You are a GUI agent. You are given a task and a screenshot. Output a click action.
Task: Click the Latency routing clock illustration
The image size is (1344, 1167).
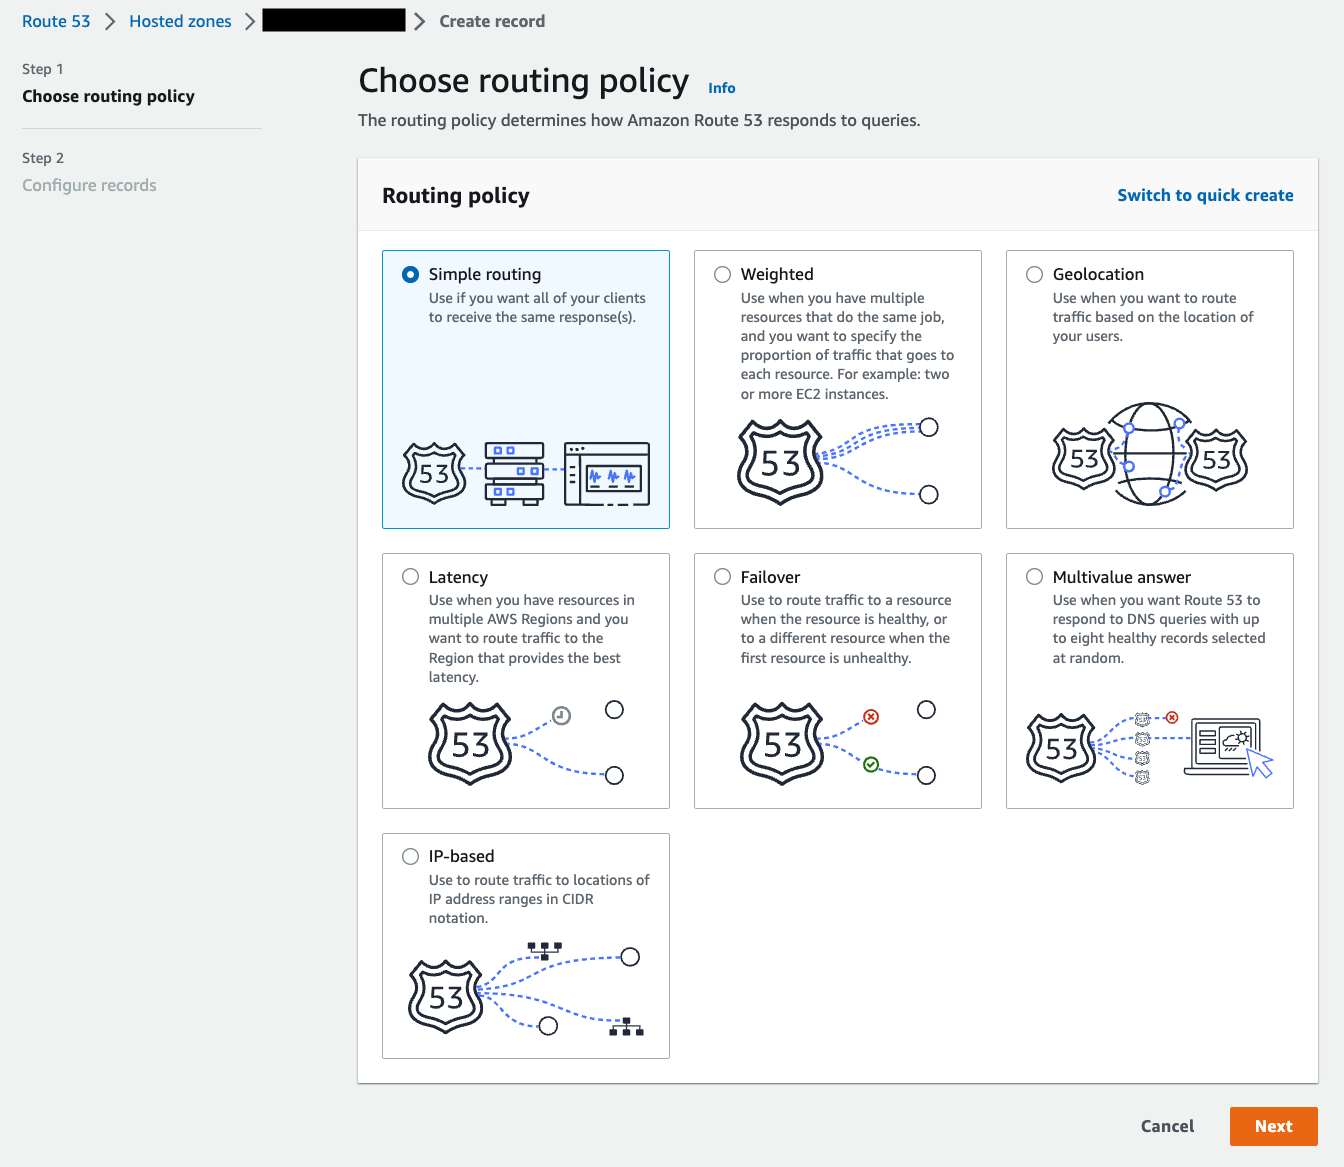[x=561, y=716]
